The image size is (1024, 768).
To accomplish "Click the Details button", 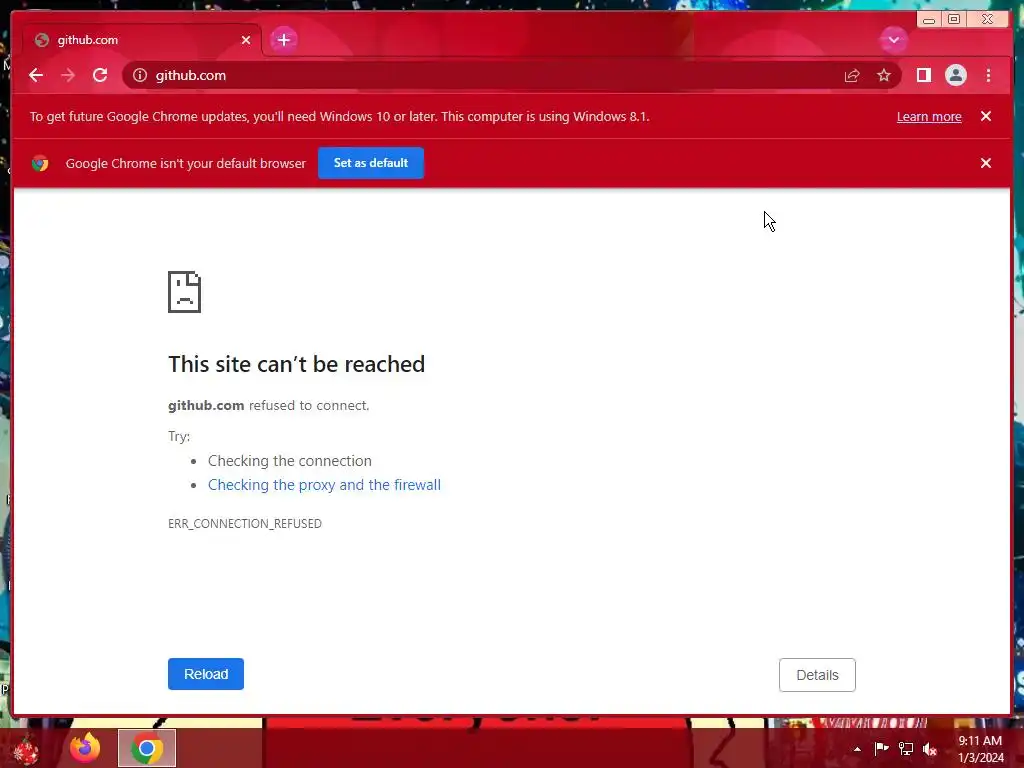I will pyautogui.click(x=817, y=675).
